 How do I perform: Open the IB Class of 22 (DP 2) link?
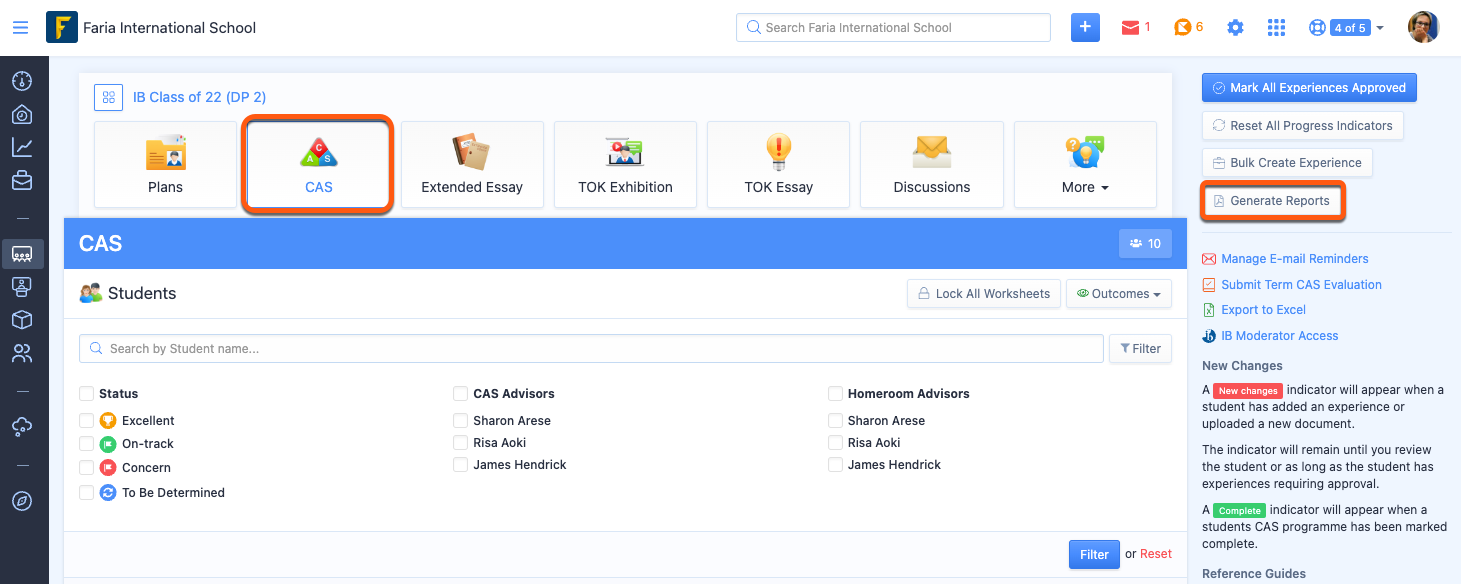point(199,97)
